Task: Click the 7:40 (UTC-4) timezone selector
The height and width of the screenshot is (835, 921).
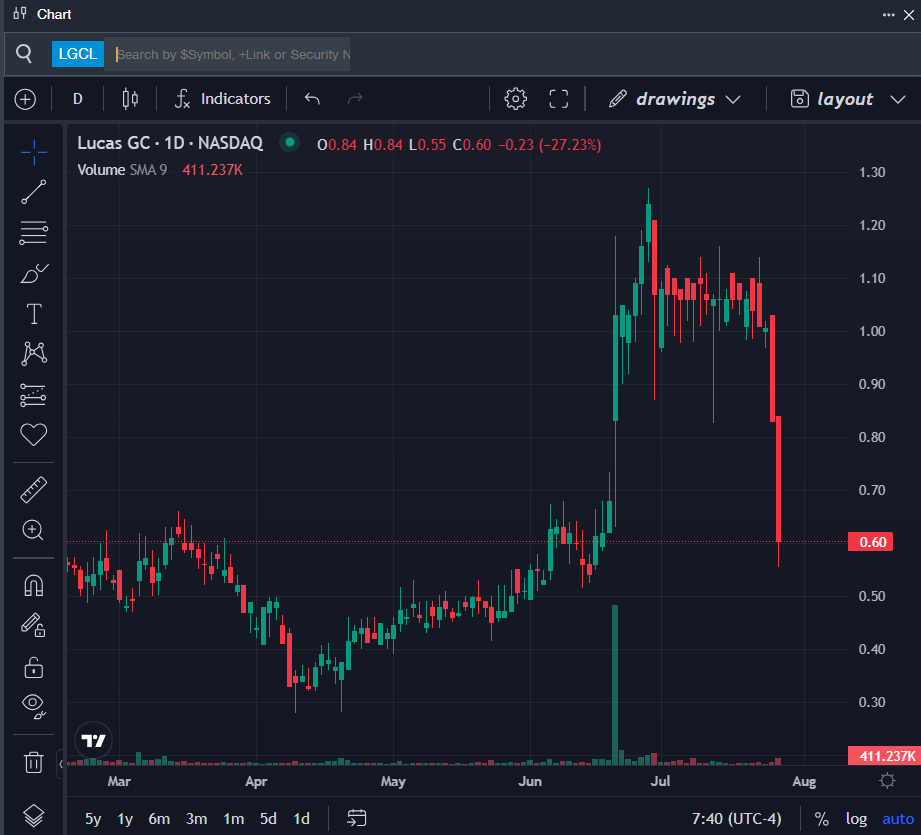Action: (x=737, y=819)
